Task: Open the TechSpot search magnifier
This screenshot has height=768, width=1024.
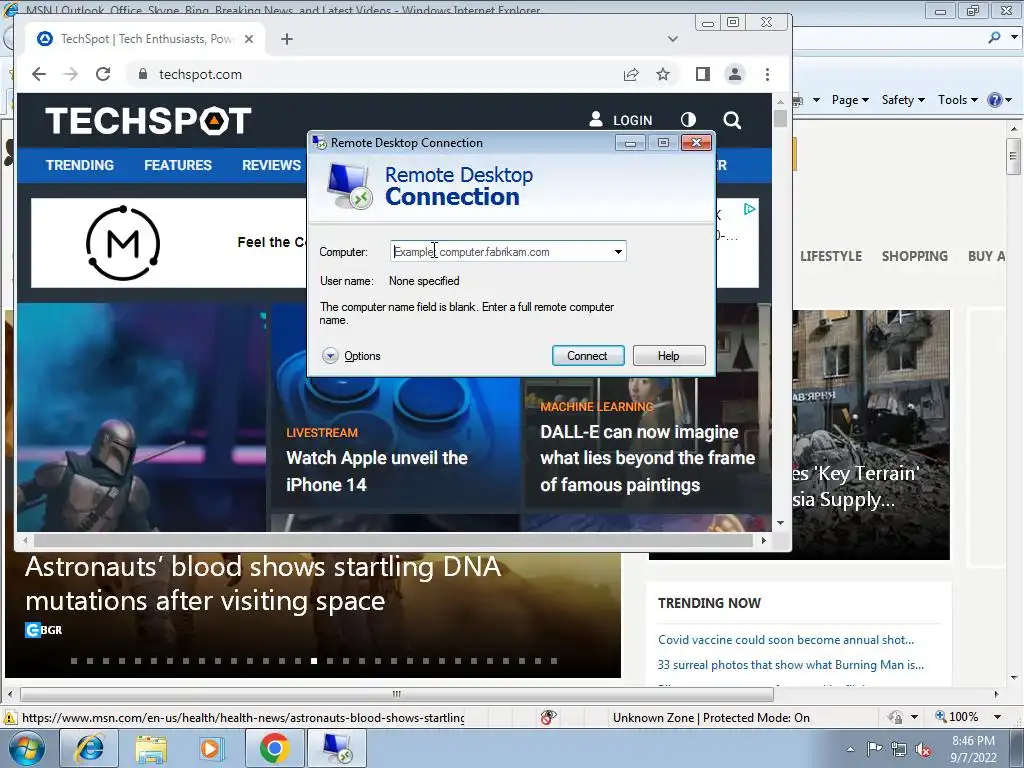Action: pyautogui.click(x=732, y=120)
